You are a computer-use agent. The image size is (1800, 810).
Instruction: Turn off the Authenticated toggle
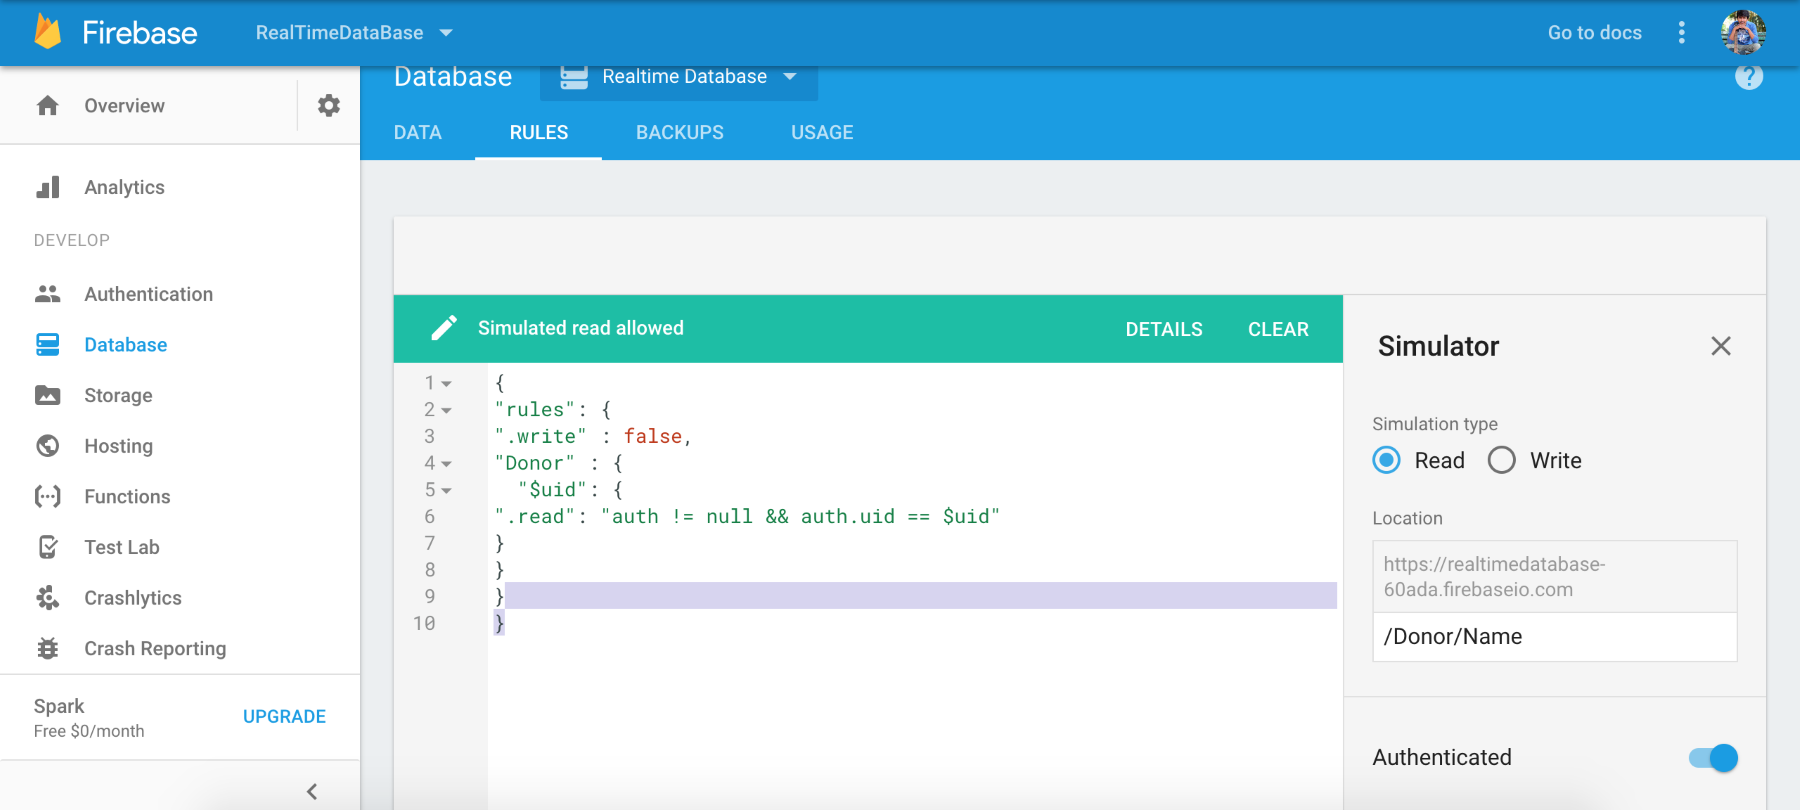pos(1714,758)
